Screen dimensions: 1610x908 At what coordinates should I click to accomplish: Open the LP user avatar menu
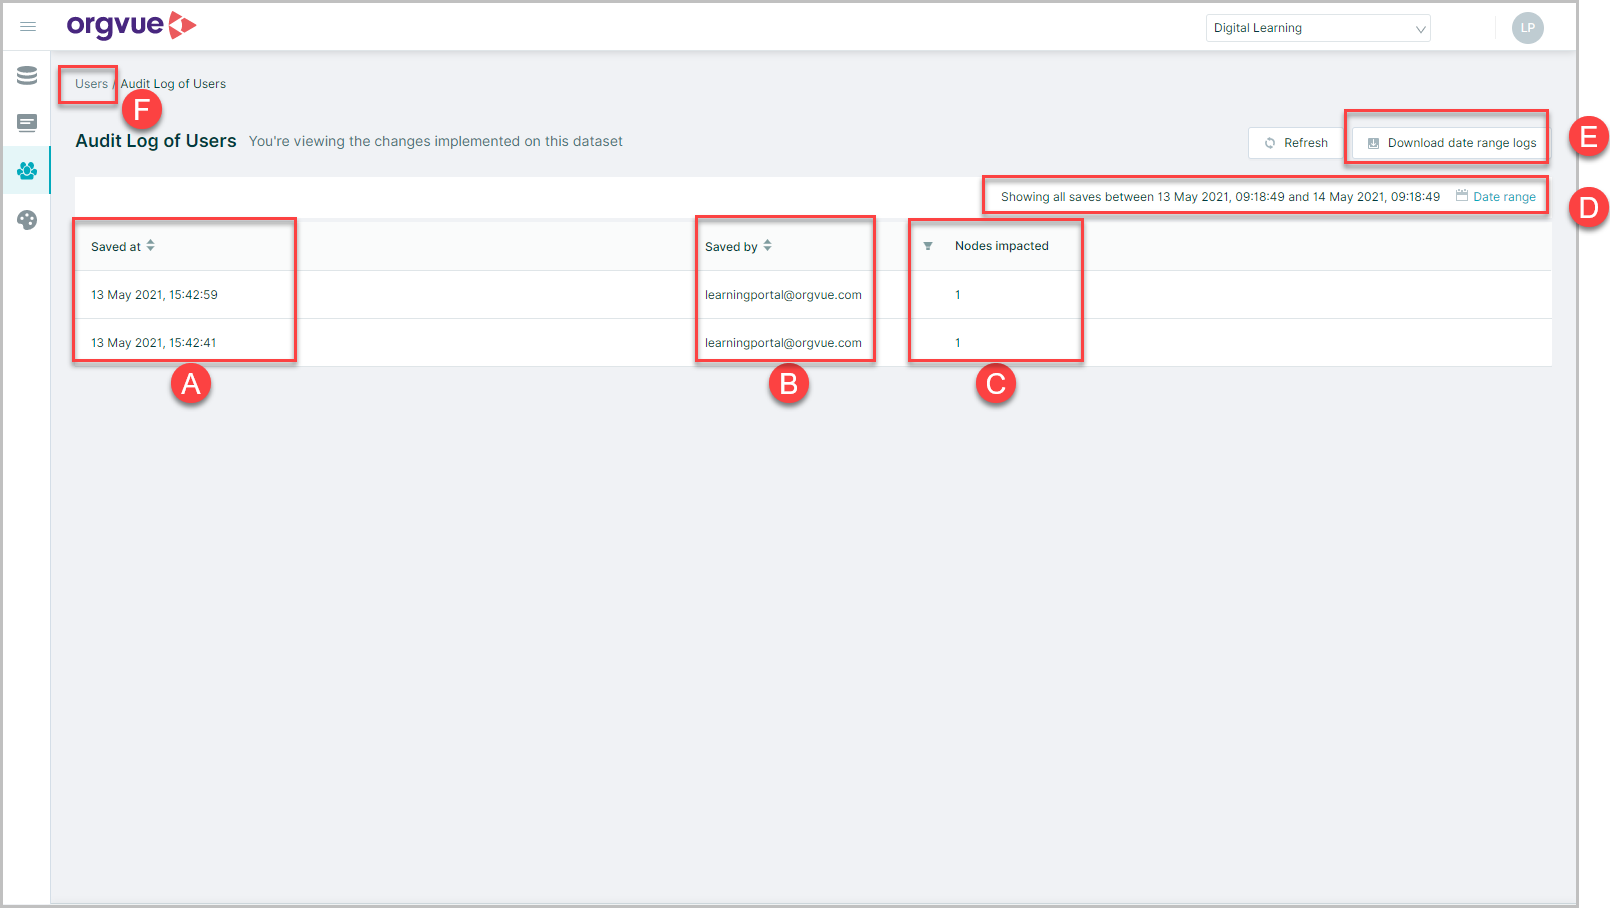[1527, 28]
